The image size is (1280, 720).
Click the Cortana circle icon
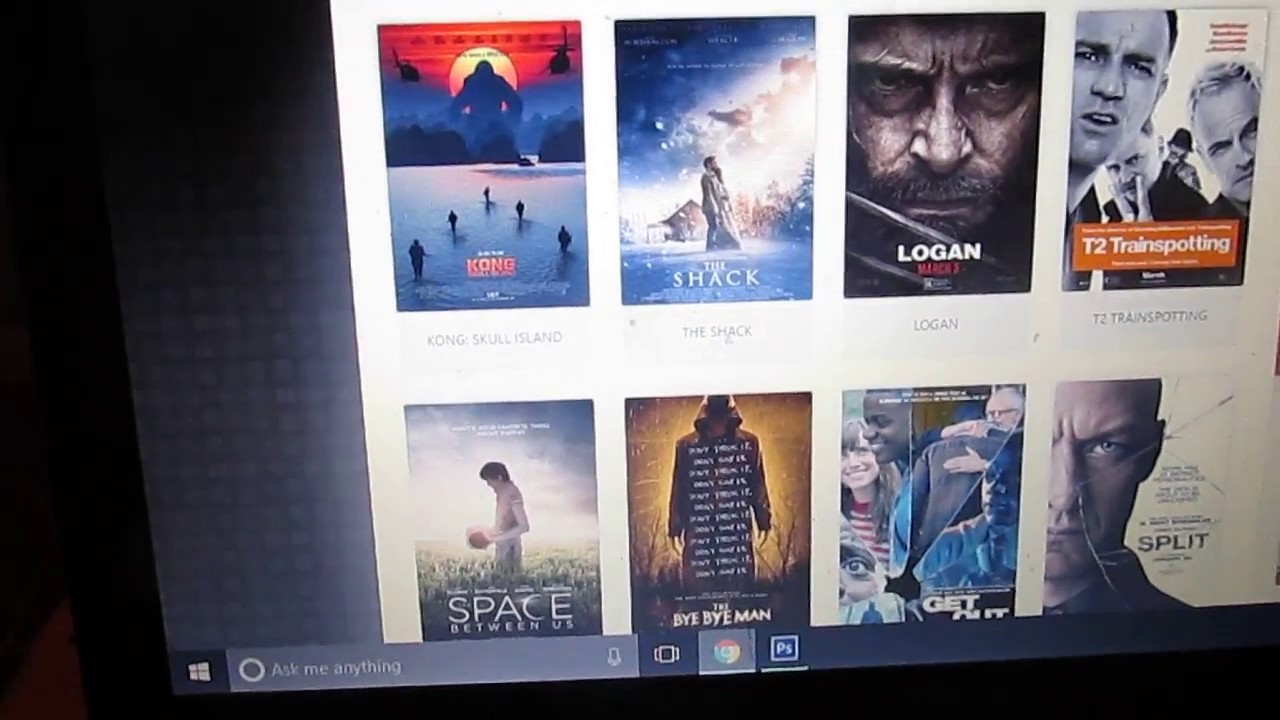coord(252,669)
